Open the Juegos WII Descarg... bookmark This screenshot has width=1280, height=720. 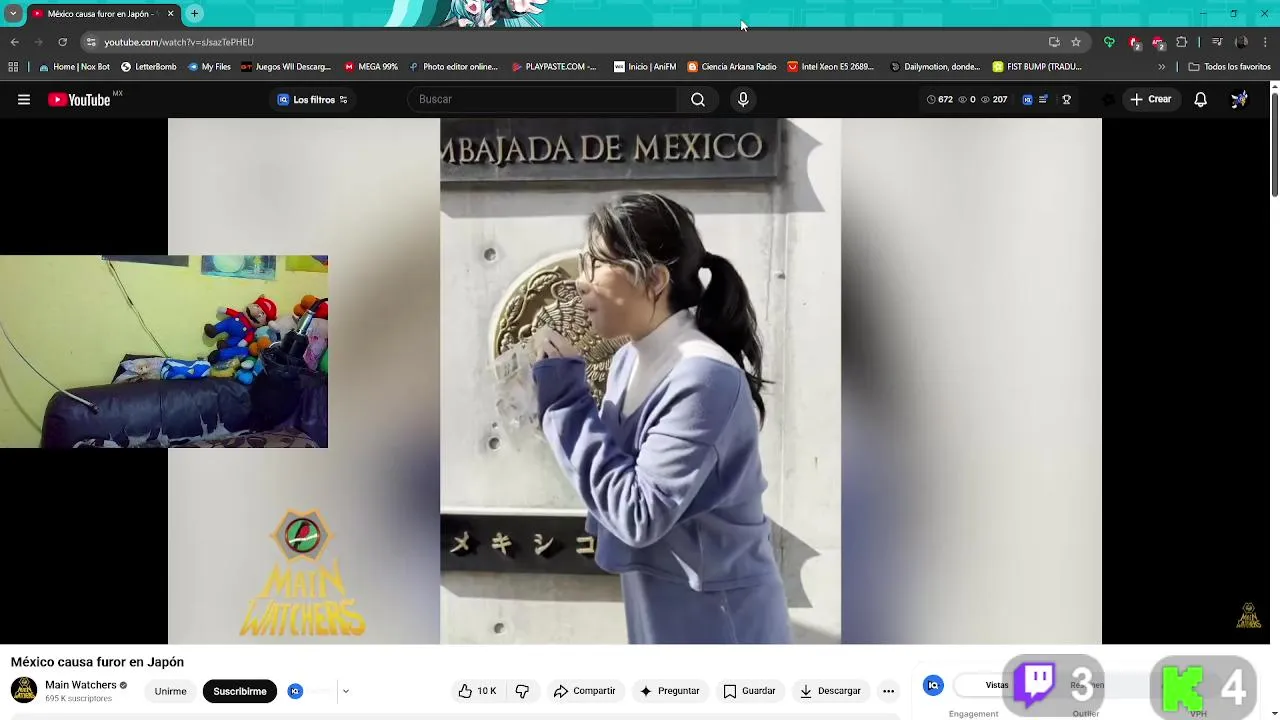[x=286, y=67]
